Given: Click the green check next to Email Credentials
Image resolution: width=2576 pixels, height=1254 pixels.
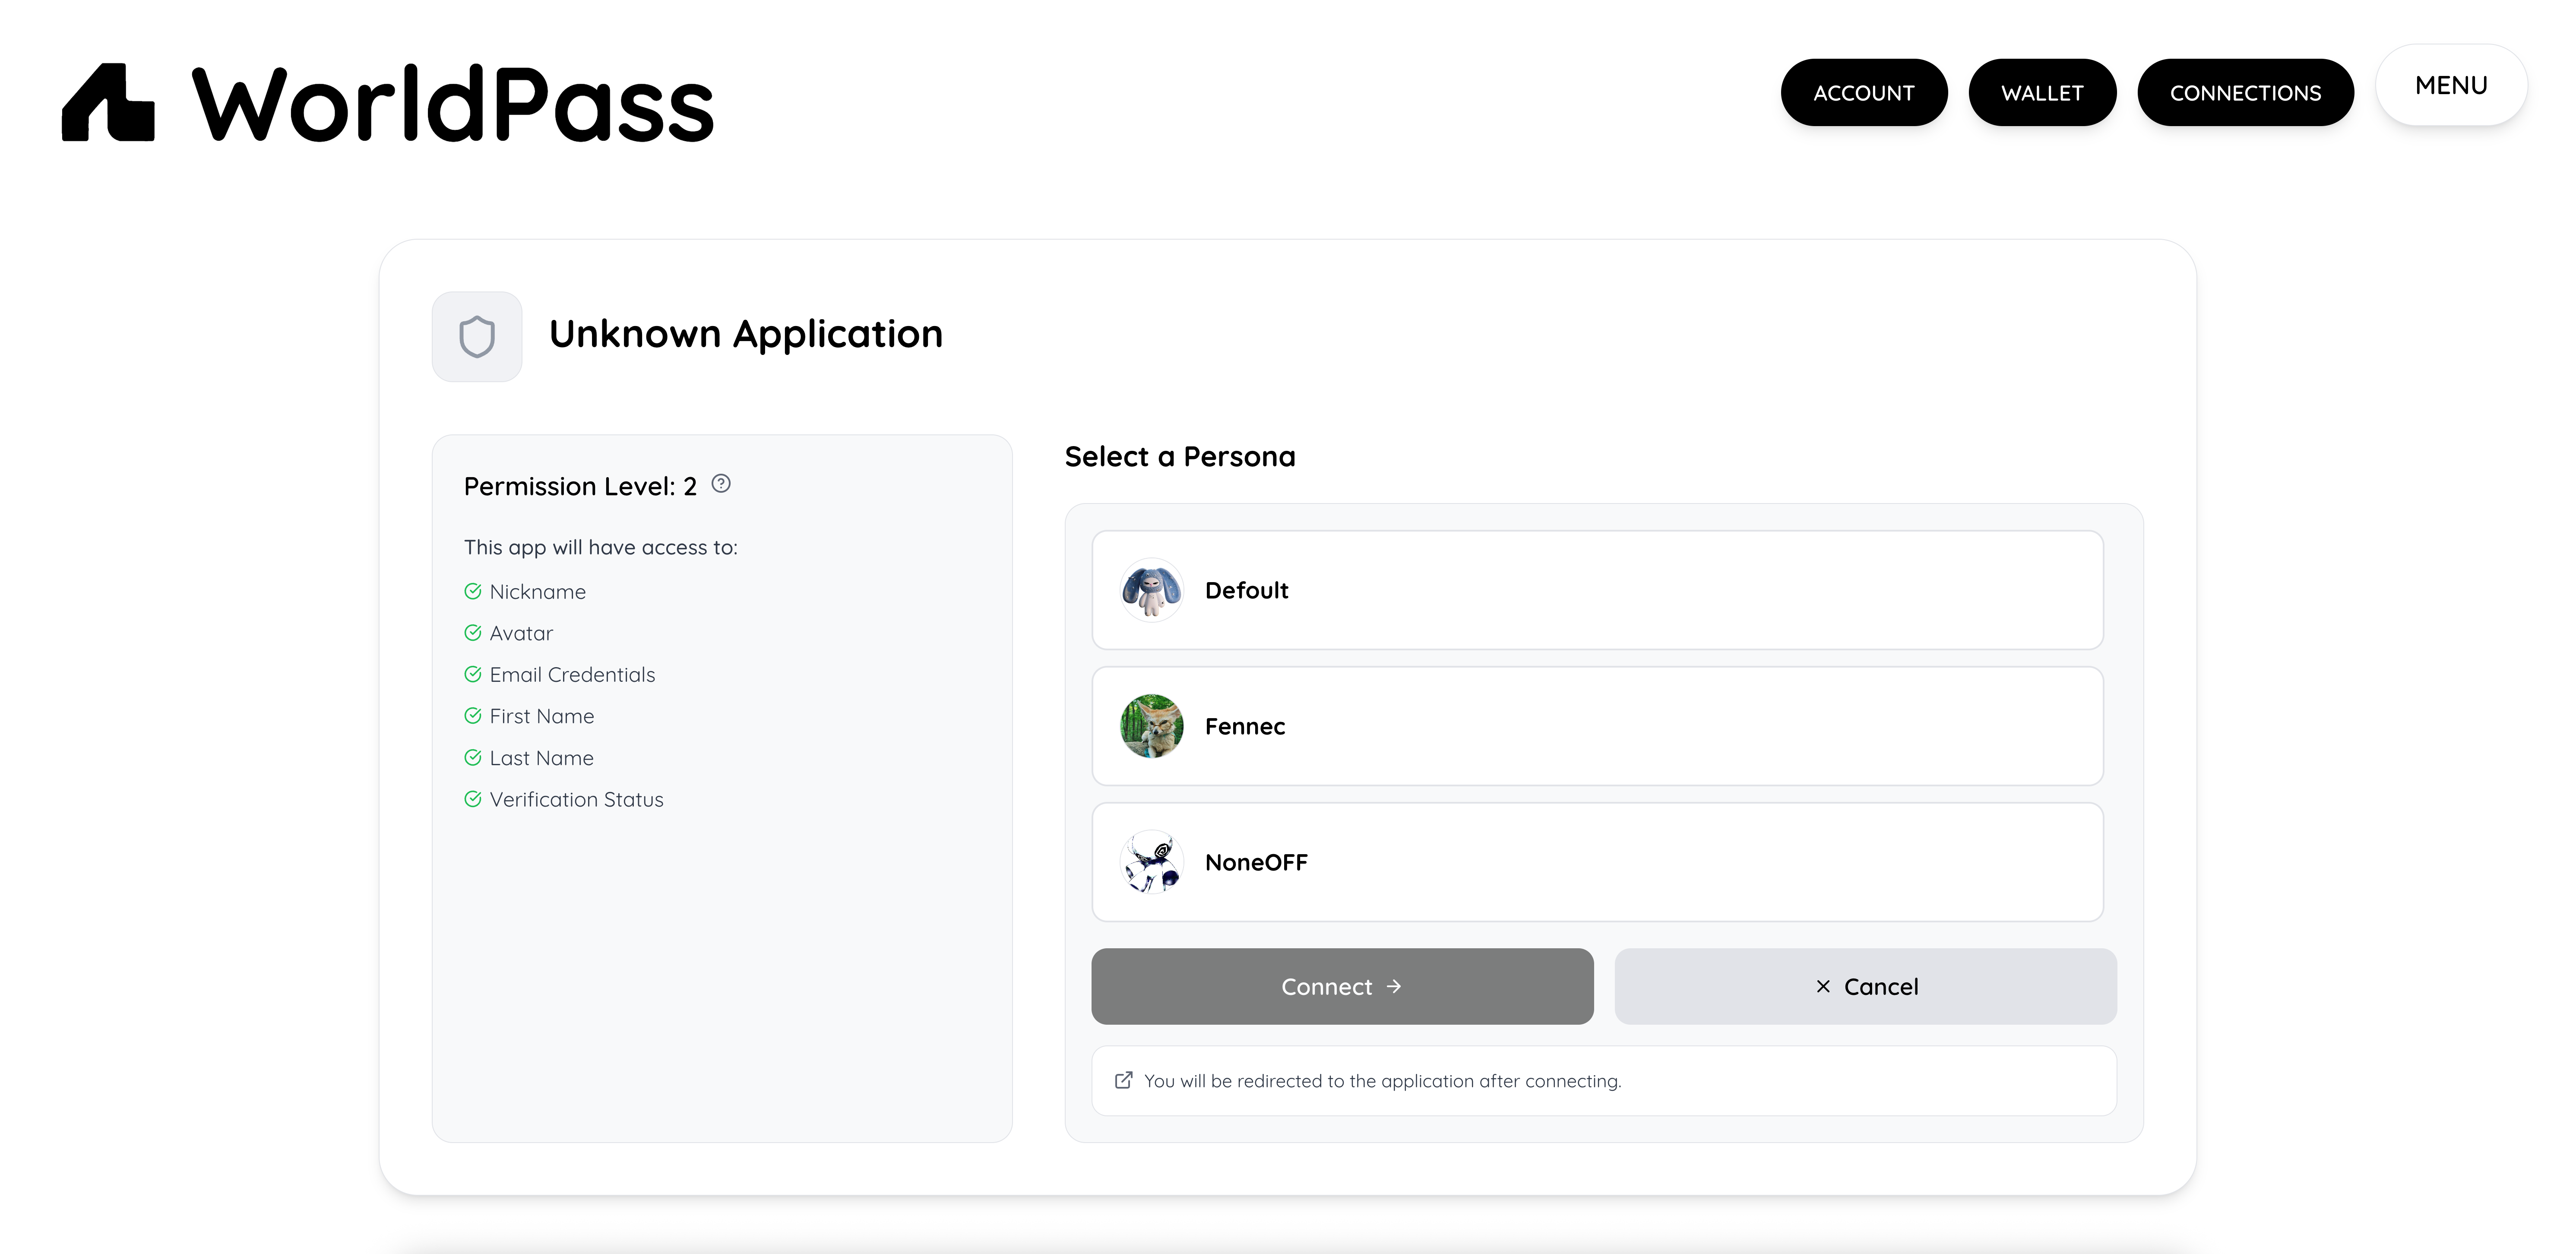Looking at the screenshot, I should click(473, 674).
